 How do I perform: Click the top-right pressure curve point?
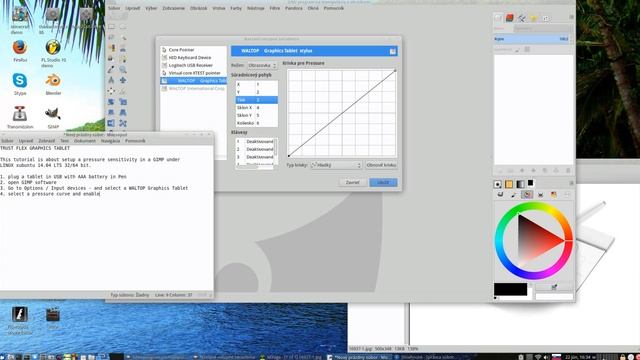coord(395,71)
